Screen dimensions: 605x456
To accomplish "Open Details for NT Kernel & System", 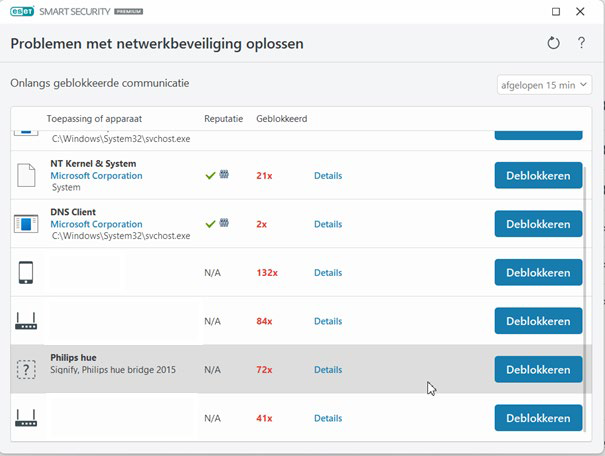I will 327,176.
